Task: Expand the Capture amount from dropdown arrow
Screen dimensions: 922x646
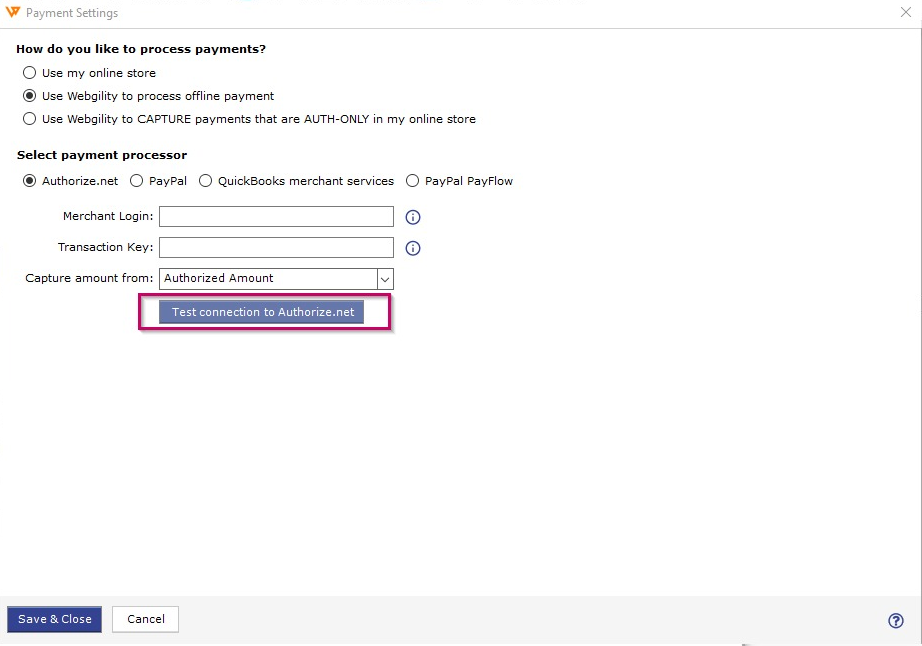Action: pos(385,279)
